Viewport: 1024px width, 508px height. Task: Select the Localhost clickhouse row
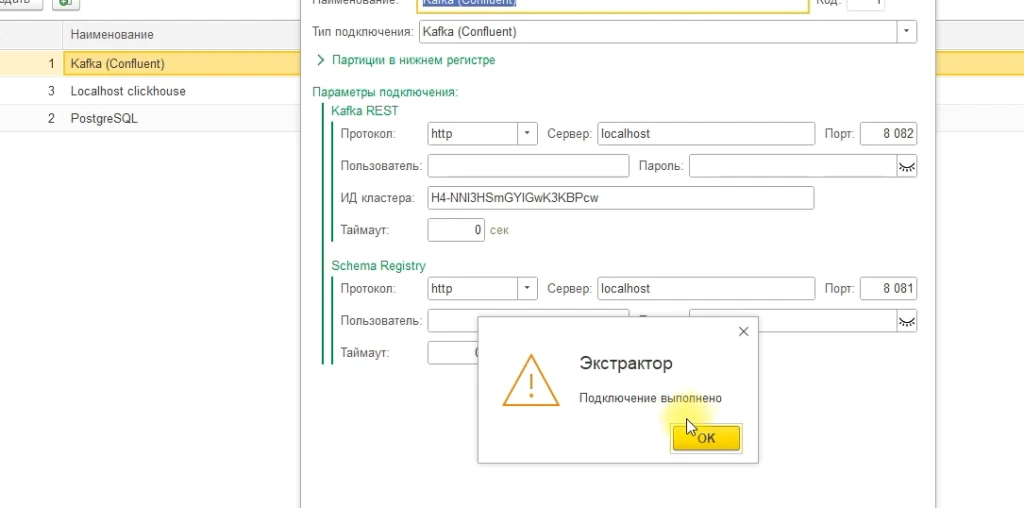pos(128,91)
